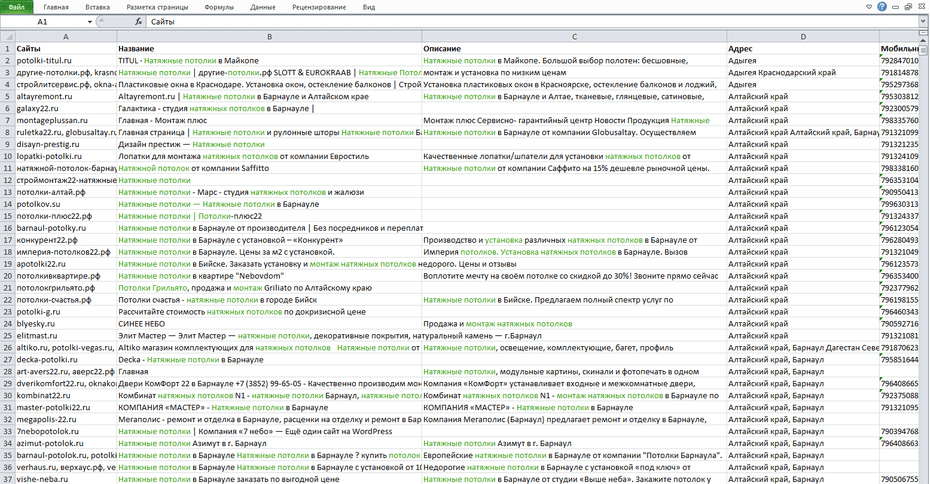The height and width of the screenshot is (484, 930).
Task: Click the title cell СИНЕЕ НЕБО
Action: pyautogui.click(x=269, y=324)
